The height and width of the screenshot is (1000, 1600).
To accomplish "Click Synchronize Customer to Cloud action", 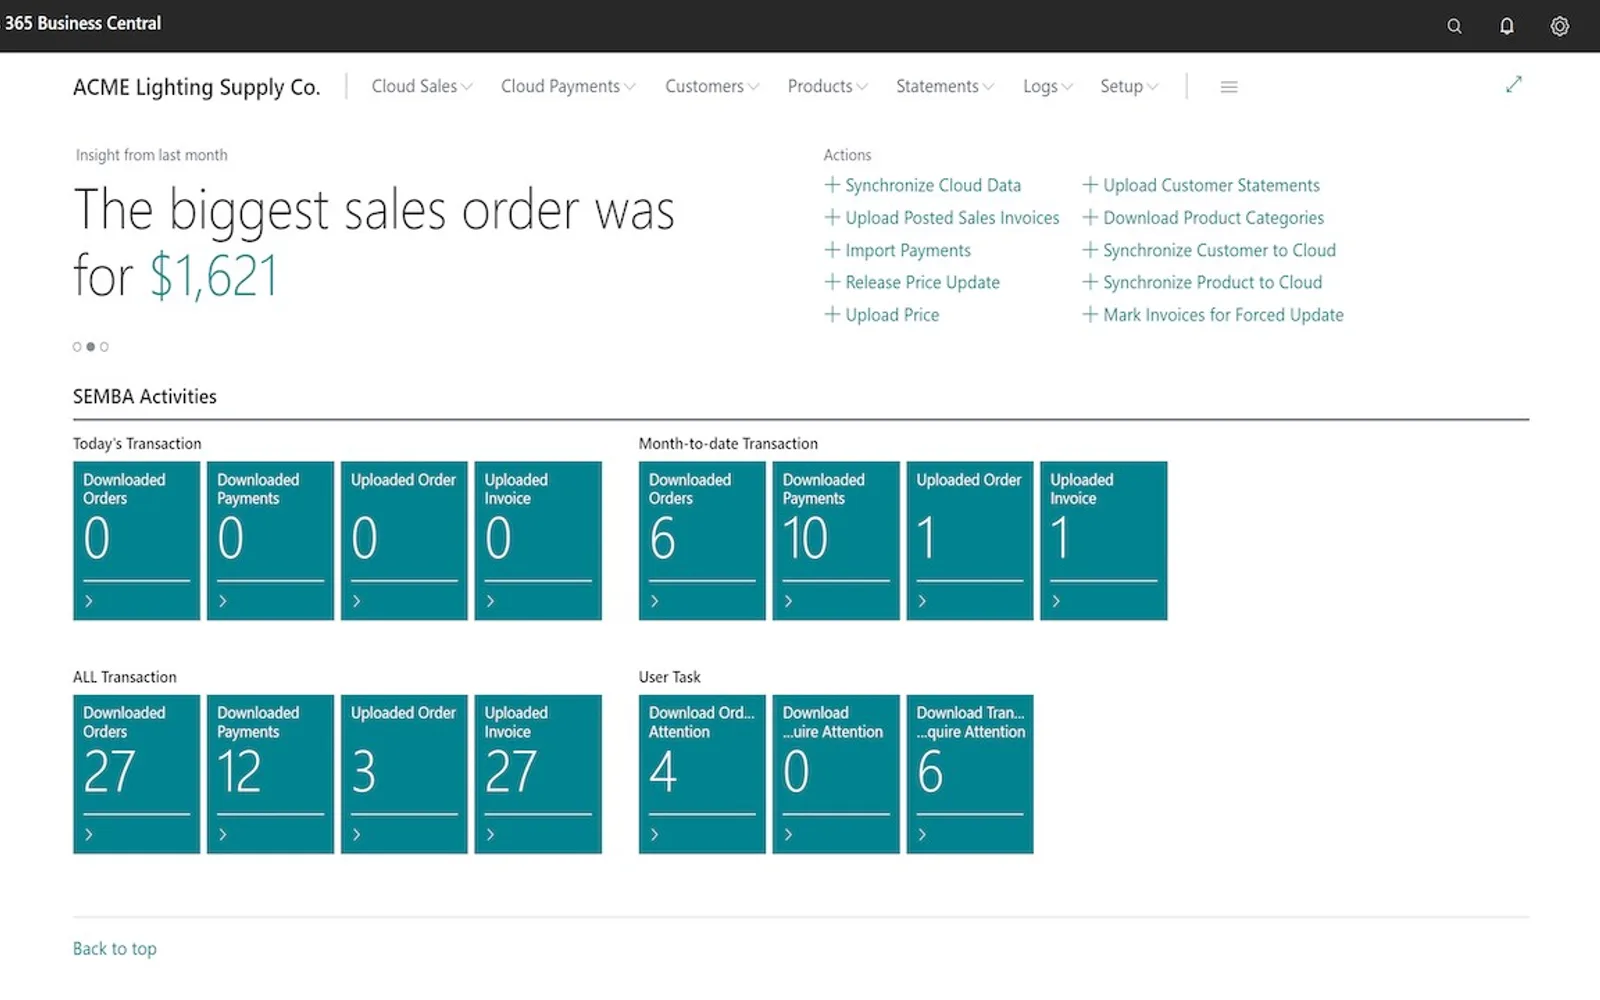I will (x=1219, y=250).
